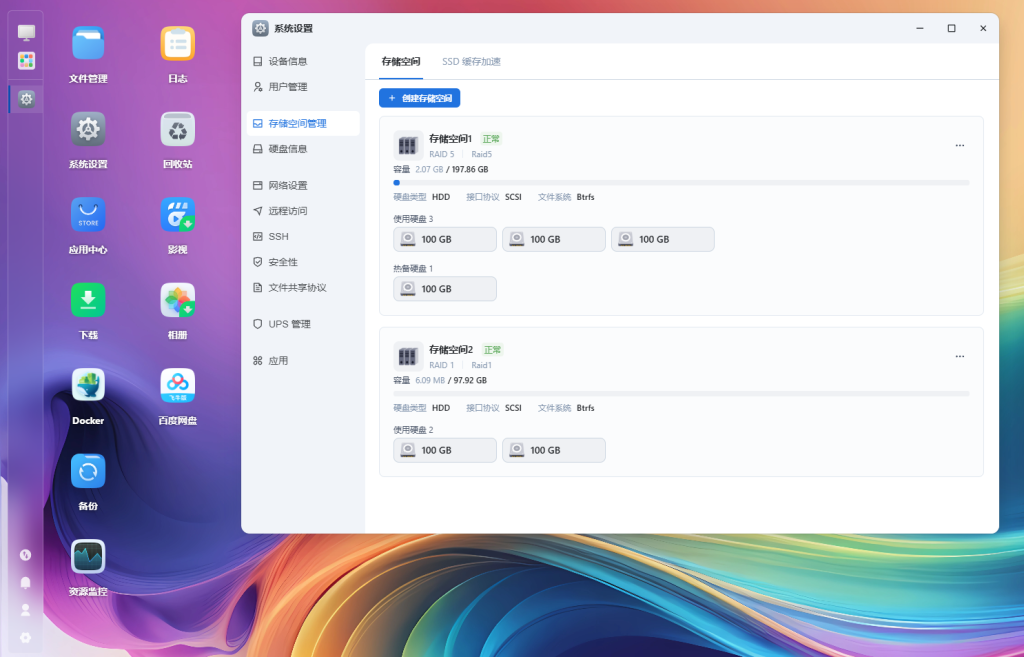Launch the 影视 video app icon
The height and width of the screenshot is (657, 1024).
click(178, 215)
